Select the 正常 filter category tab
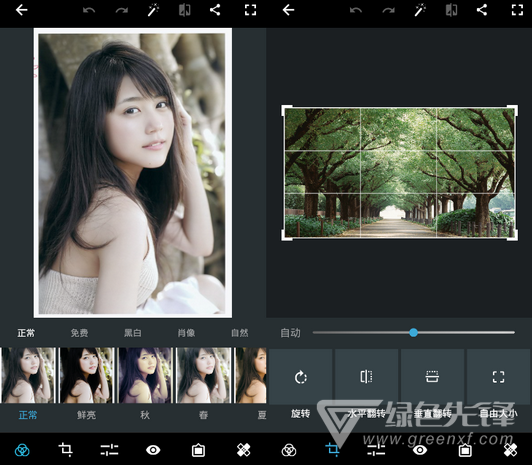 click(x=26, y=333)
